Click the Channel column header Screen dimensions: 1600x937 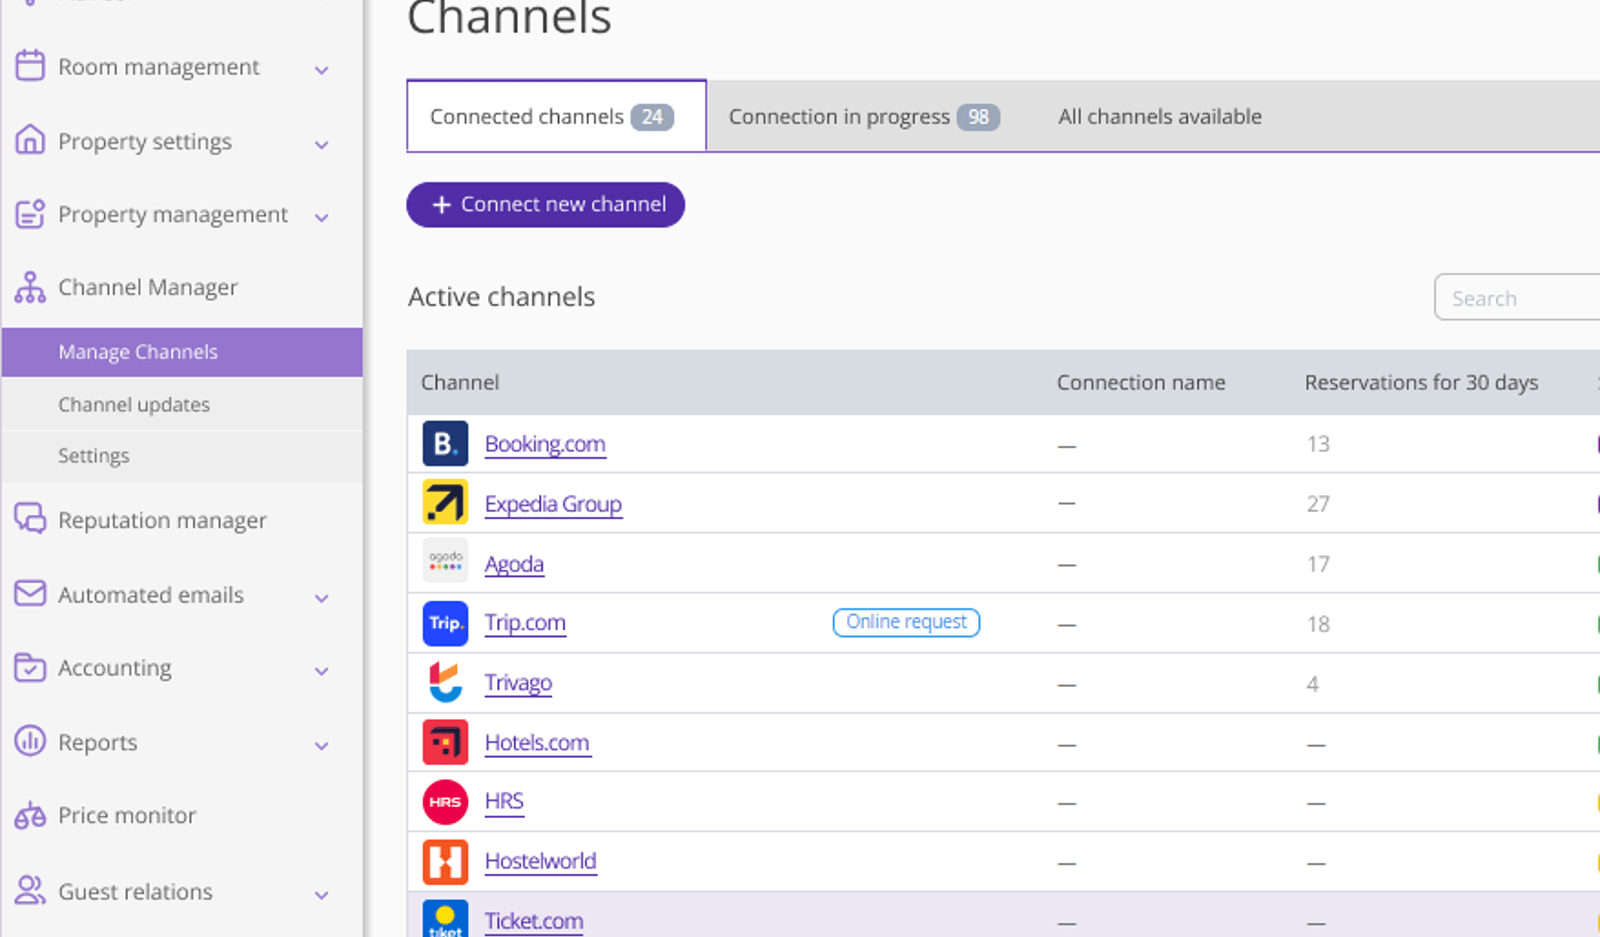coord(460,382)
